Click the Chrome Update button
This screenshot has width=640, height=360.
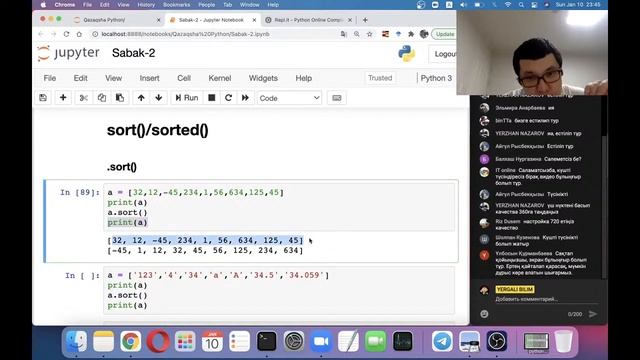(444, 34)
